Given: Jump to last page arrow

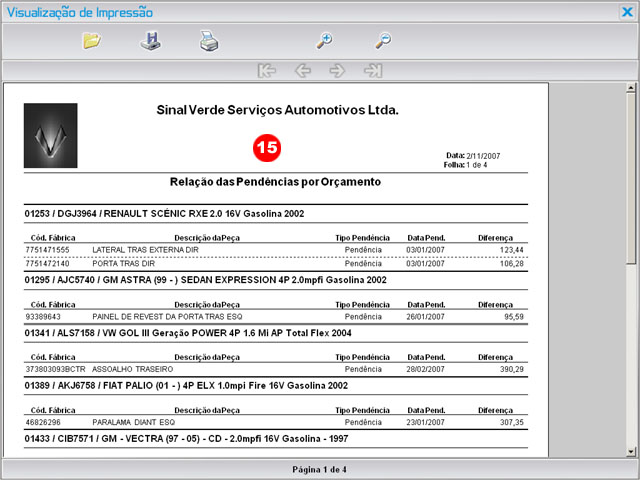Looking at the screenshot, I should (x=373, y=71).
